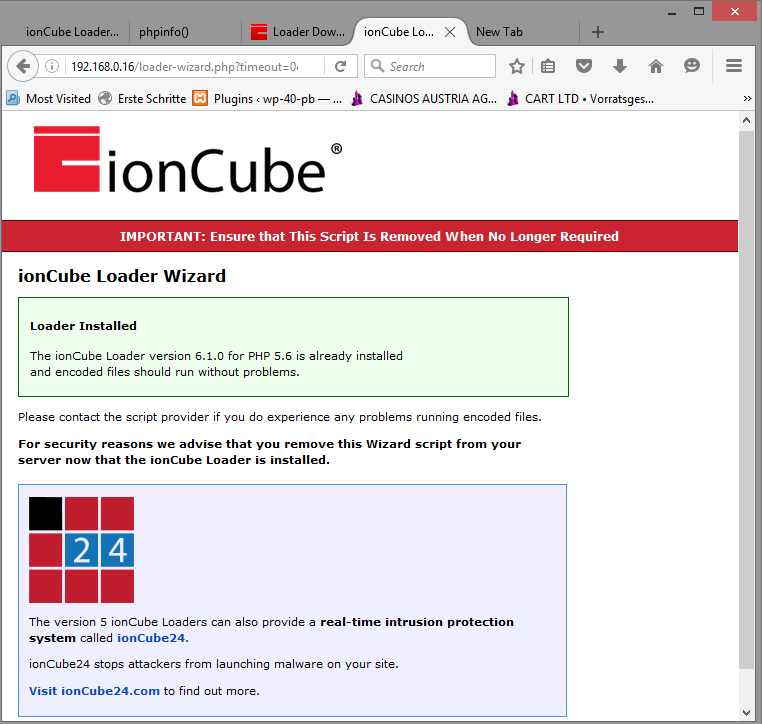This screenshot has height=724, width=762.
Task: Click the Pocket save icon
Action: coord(584,66)
